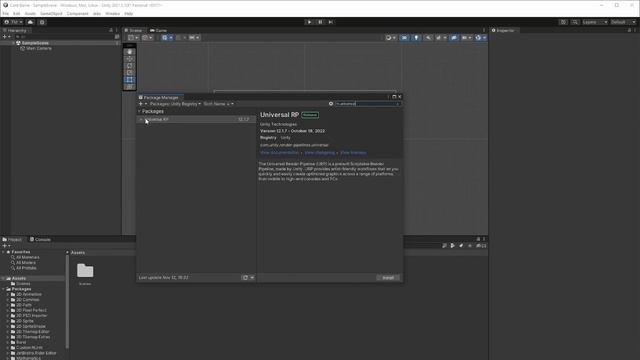Open the GameObject menu

click(x=51, y=13)
